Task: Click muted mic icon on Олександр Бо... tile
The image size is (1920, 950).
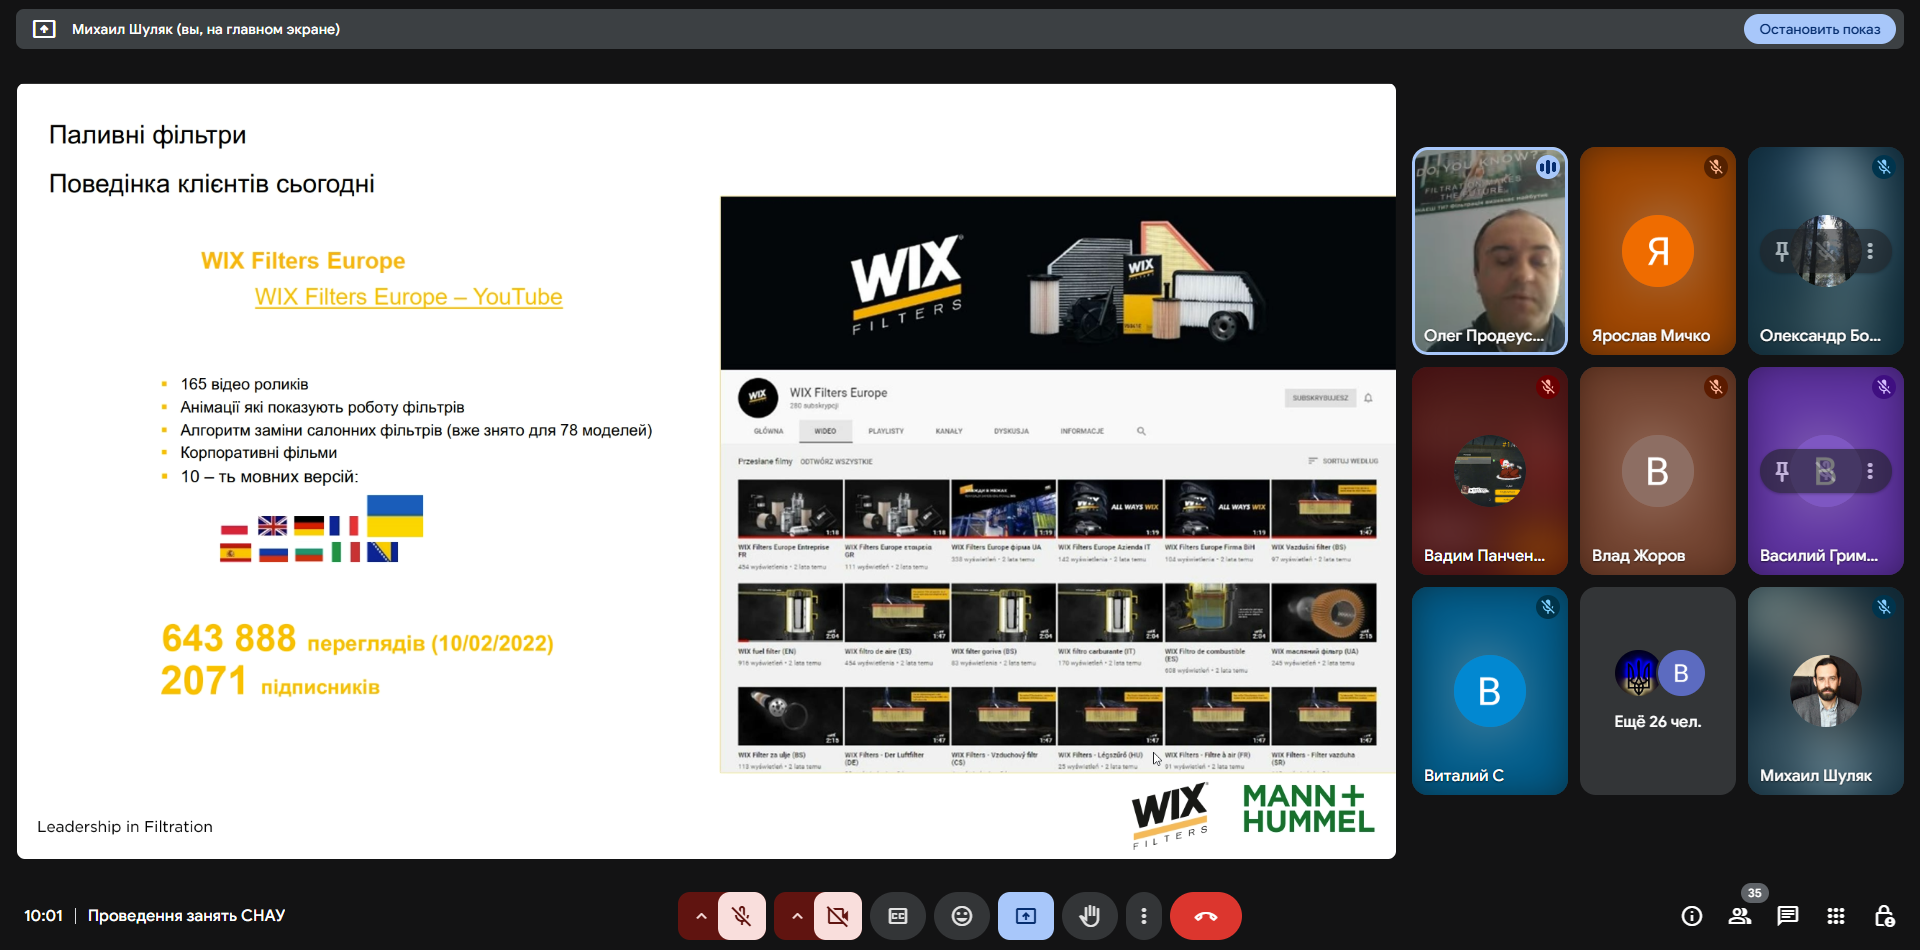Action: click(x=1884, y=167)
